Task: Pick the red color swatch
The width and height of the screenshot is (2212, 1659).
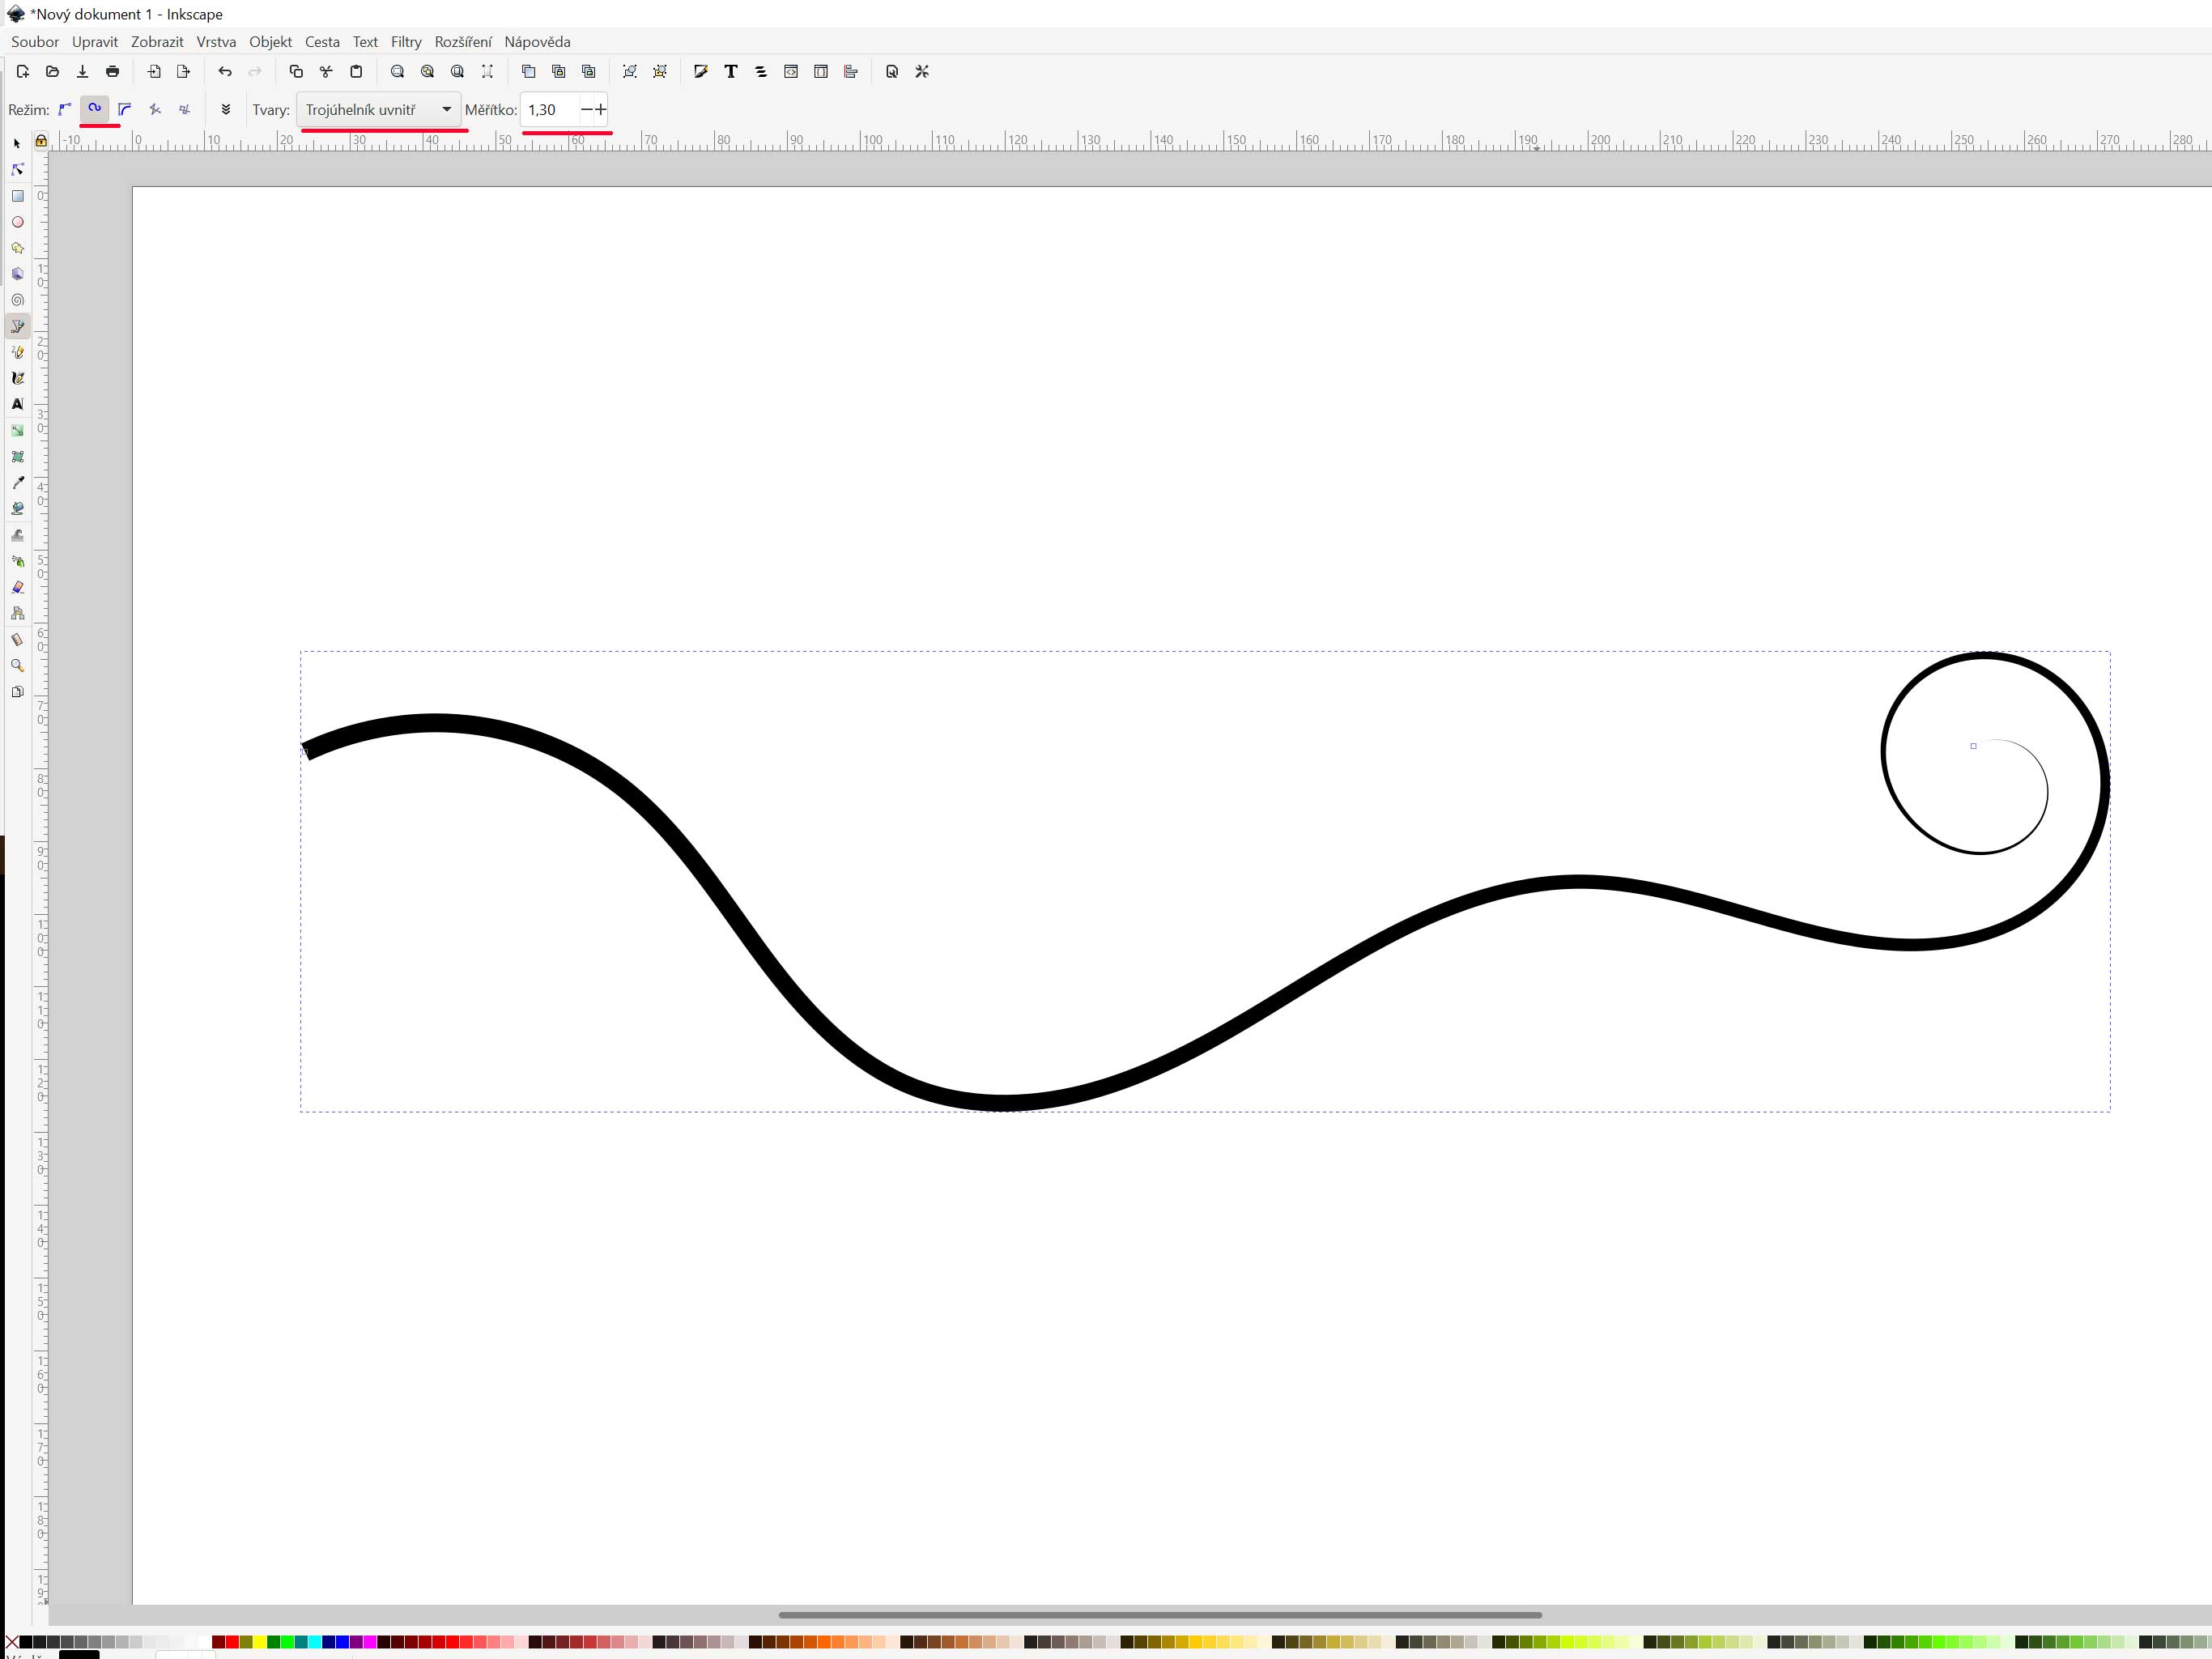Action: [x=232, y=1641]
